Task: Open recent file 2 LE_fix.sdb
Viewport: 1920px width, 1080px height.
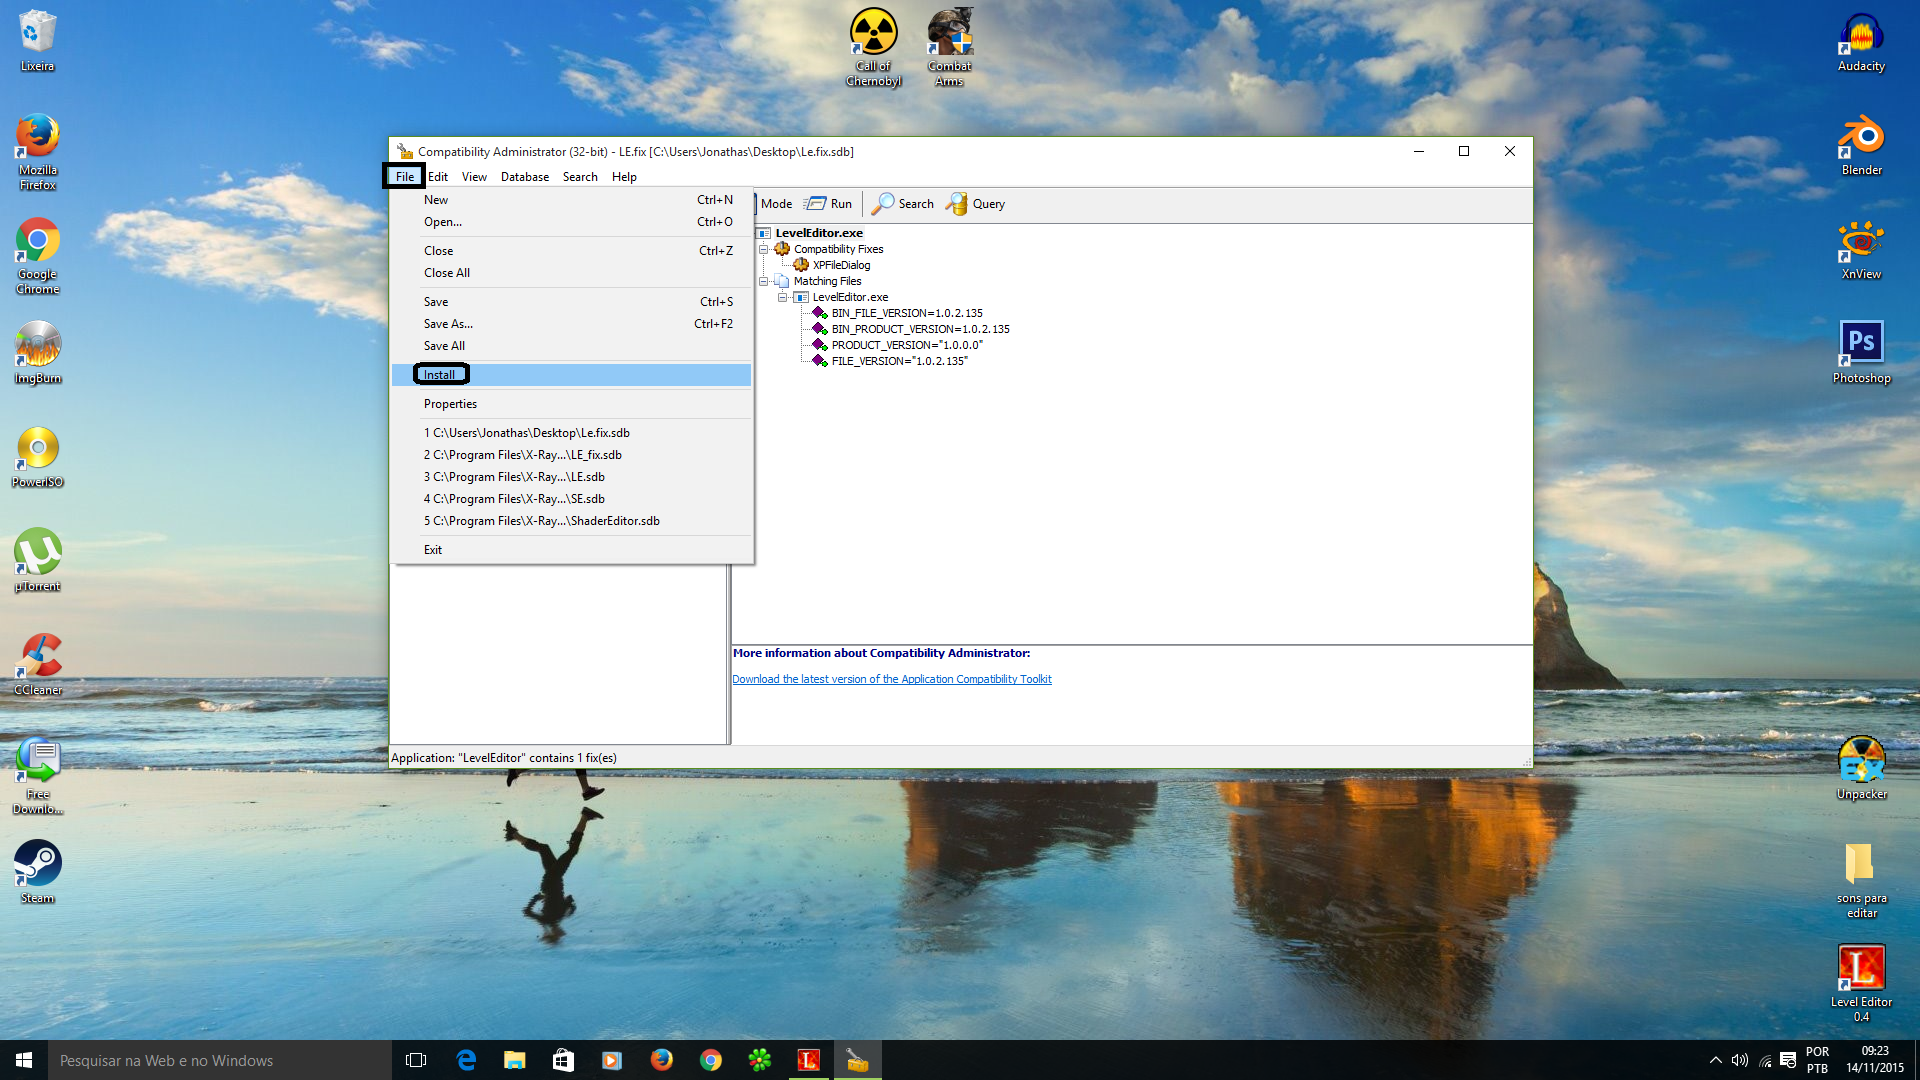Action: point(571,455)
